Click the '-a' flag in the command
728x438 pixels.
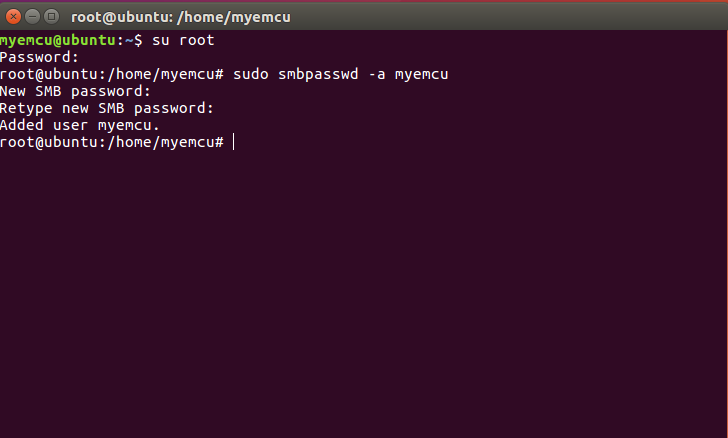tap(377, 74)
